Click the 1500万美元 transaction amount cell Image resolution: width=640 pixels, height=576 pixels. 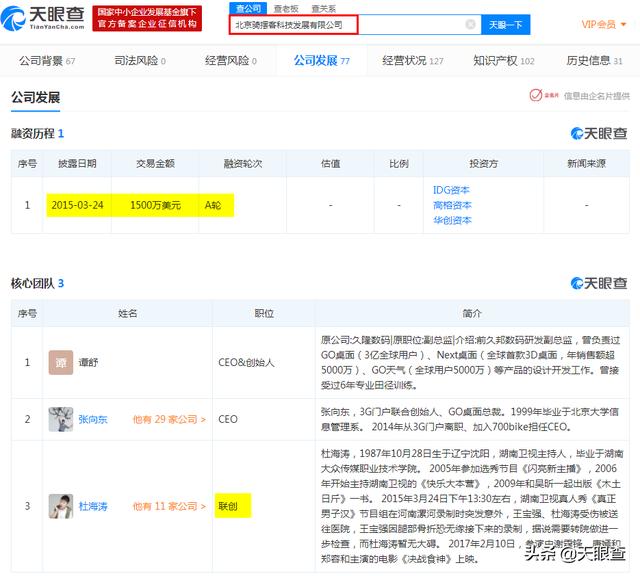[155, 205]
